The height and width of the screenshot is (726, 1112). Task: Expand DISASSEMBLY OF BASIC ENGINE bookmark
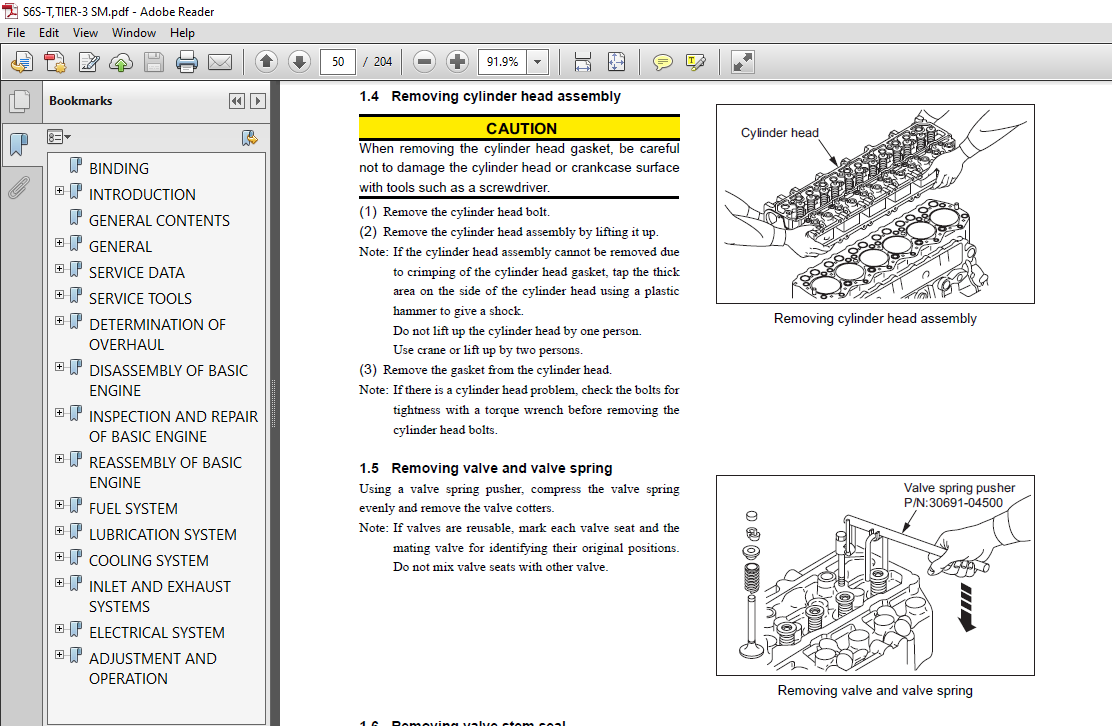(60, 367)
